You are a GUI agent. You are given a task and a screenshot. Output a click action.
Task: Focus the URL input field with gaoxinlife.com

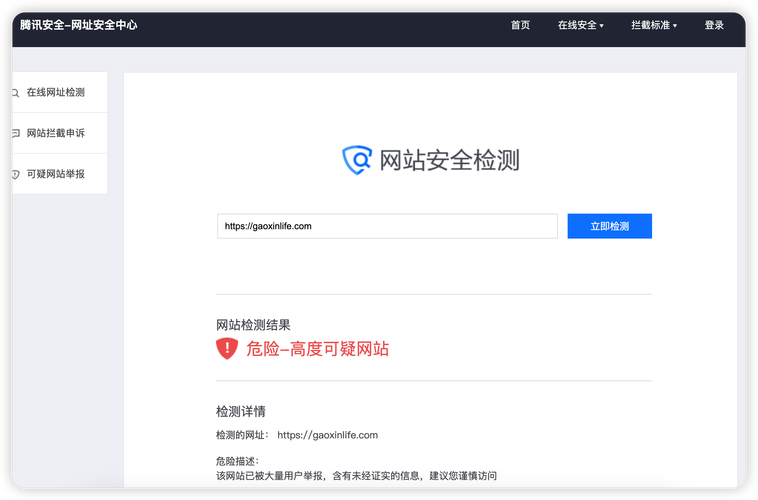coord(387,226)
